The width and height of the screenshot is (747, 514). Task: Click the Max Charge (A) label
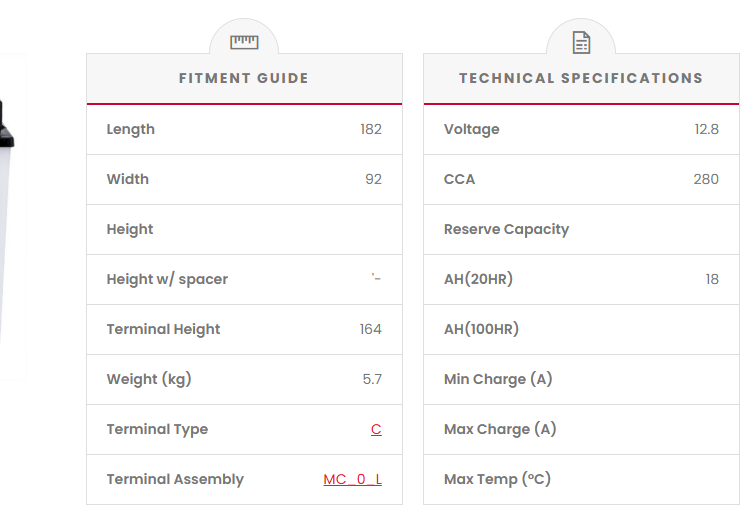tap(500, 429)
